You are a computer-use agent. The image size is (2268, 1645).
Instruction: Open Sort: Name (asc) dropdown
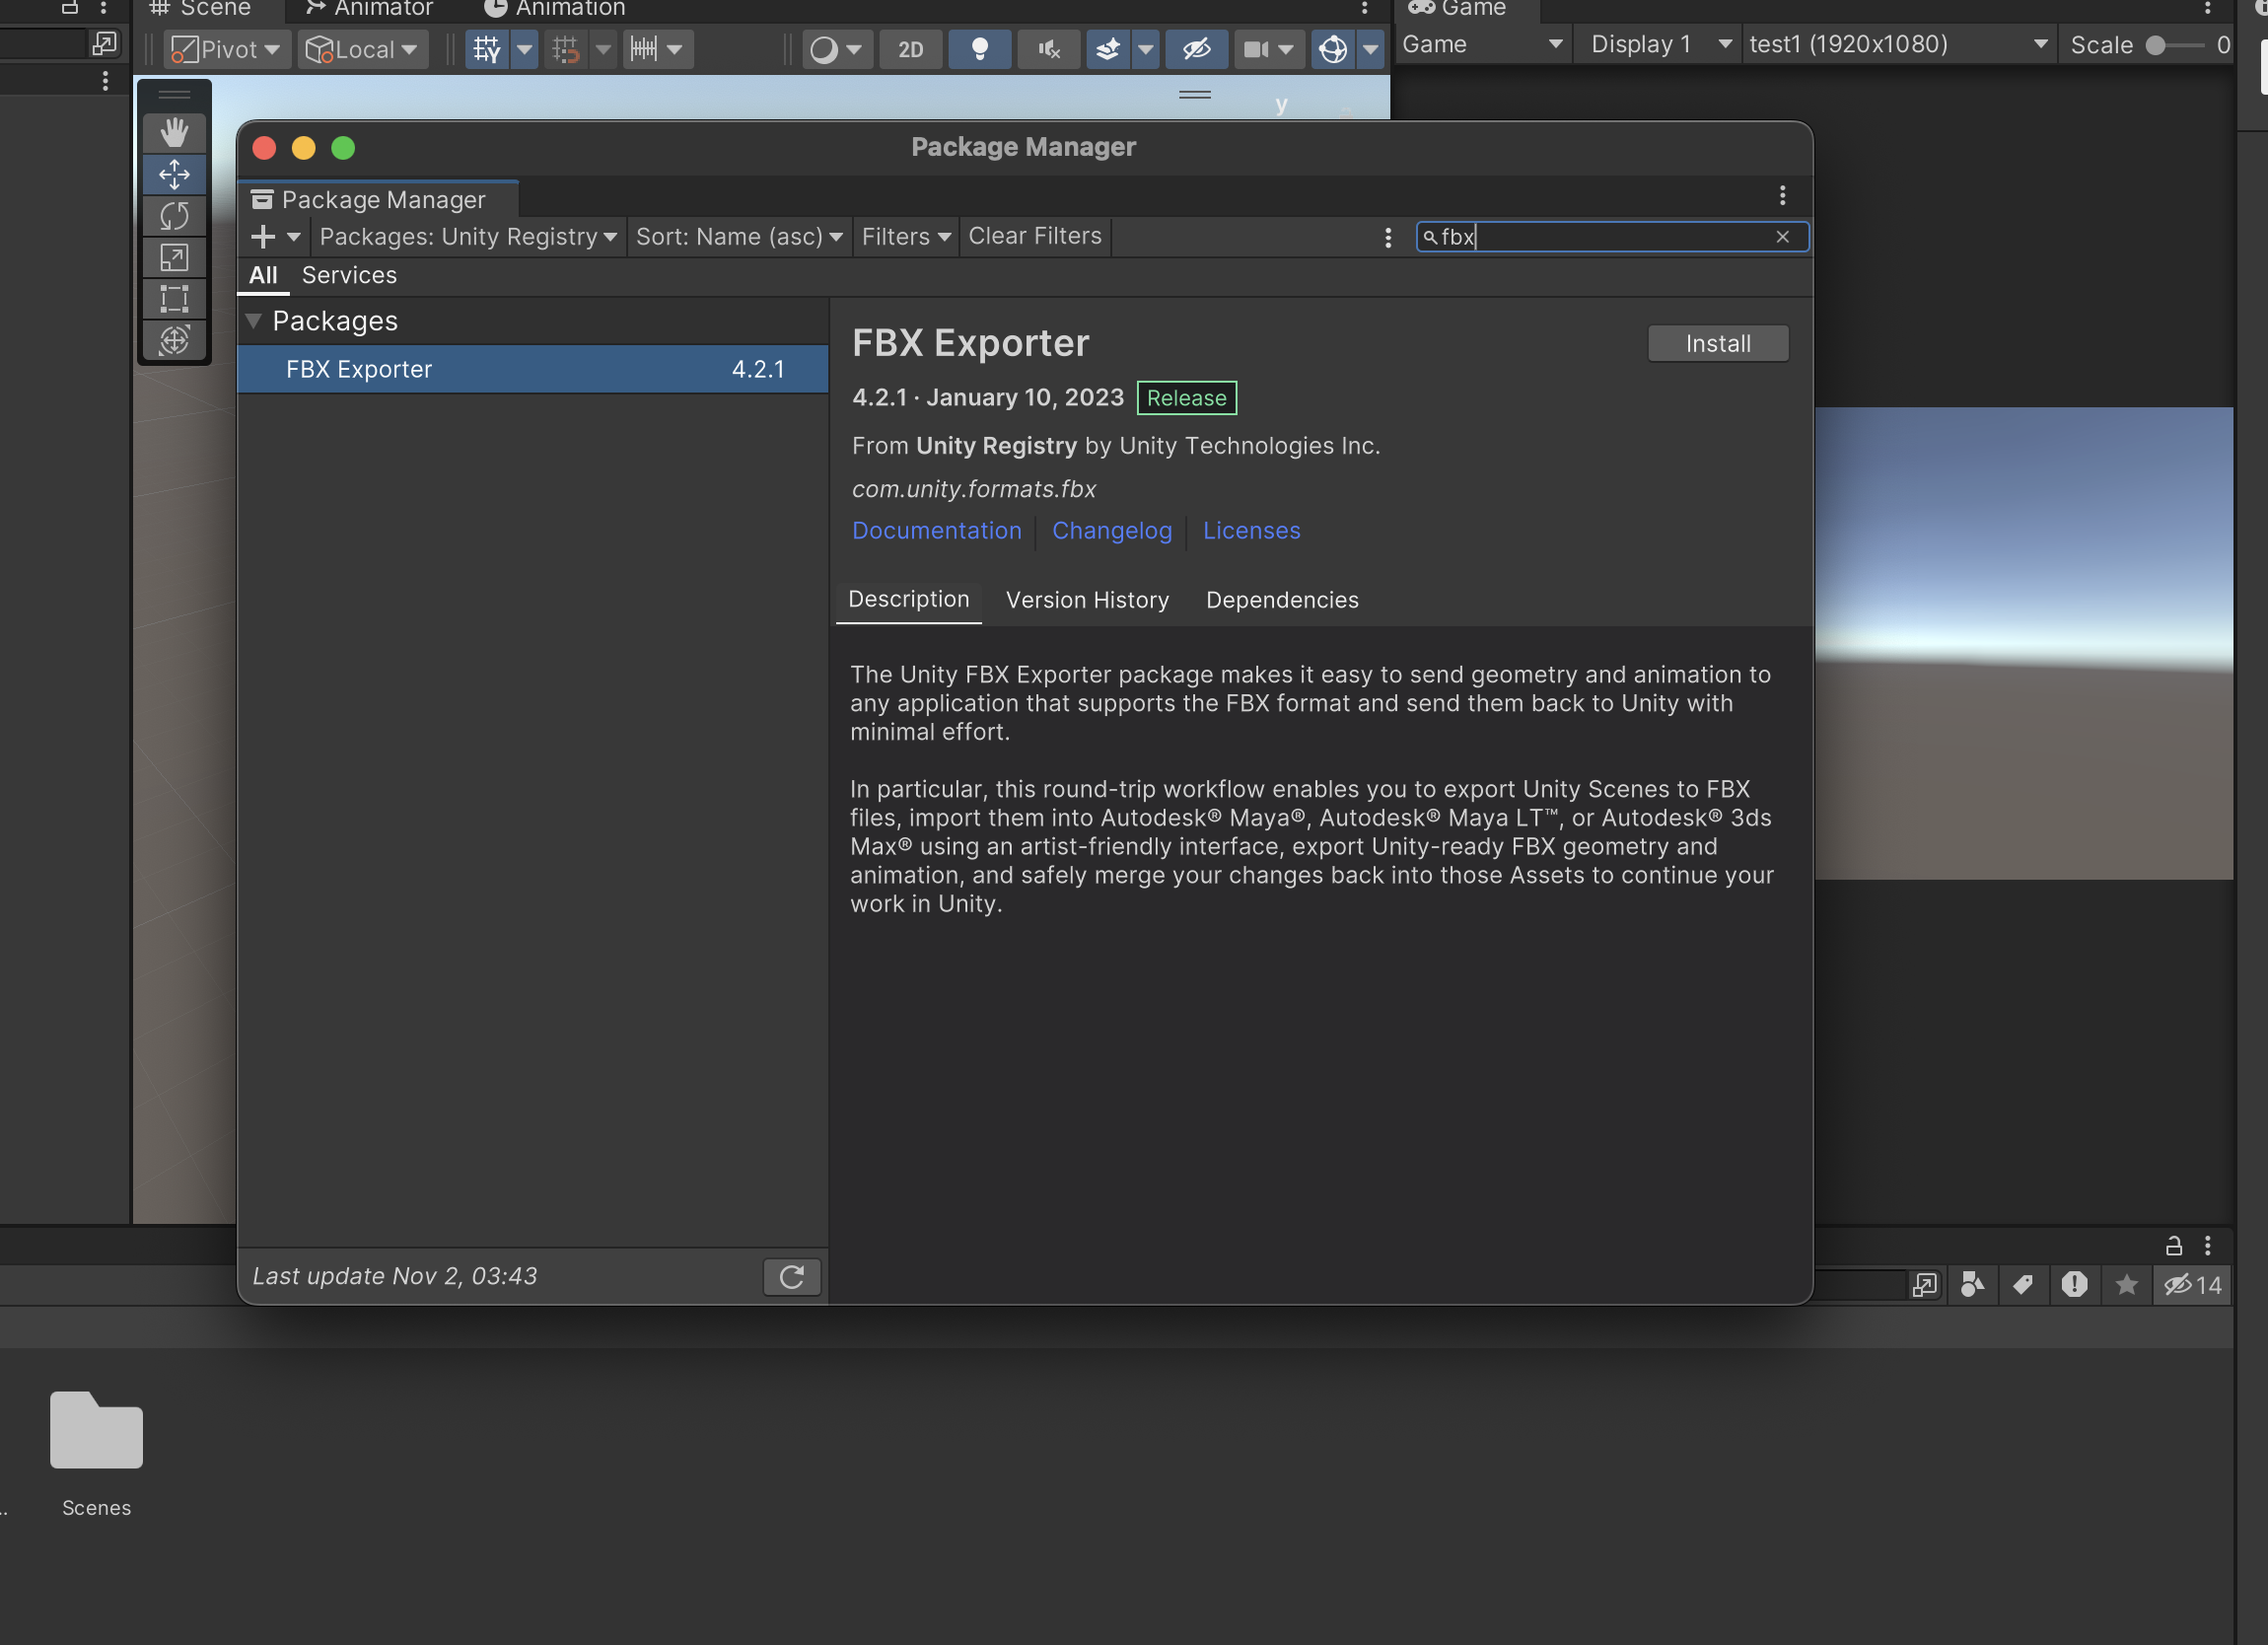(x=739, y=237)
